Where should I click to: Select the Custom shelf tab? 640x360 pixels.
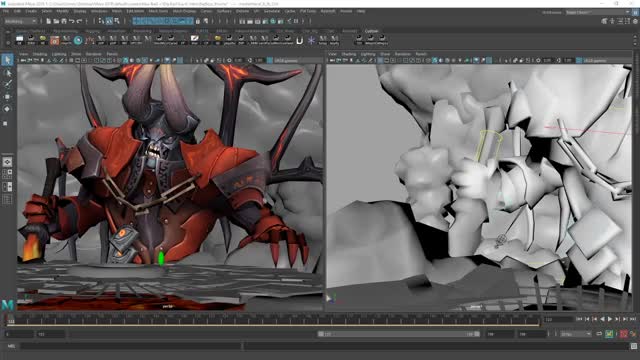(x=371, y=31)
